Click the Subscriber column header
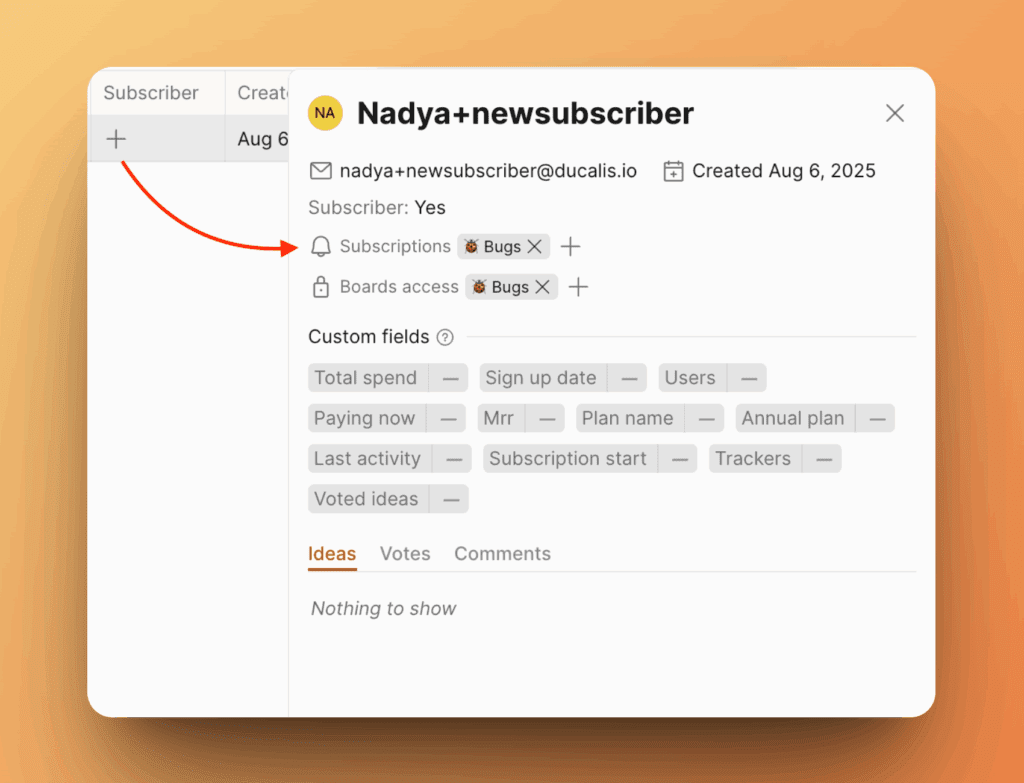Screen dimensions: 1024x783 pos(151,93)
